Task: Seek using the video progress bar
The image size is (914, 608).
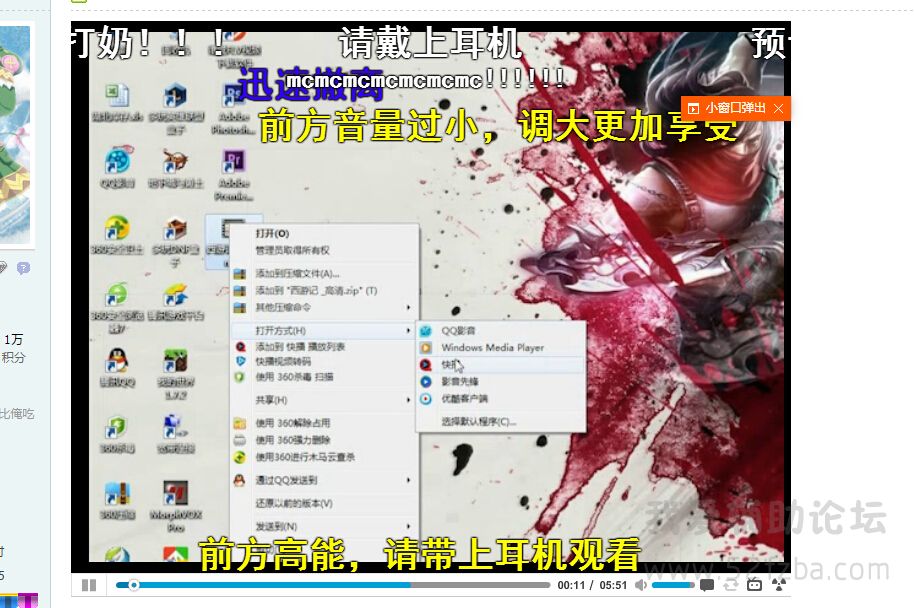Action: pyautogui.click(x=333, y=585)
